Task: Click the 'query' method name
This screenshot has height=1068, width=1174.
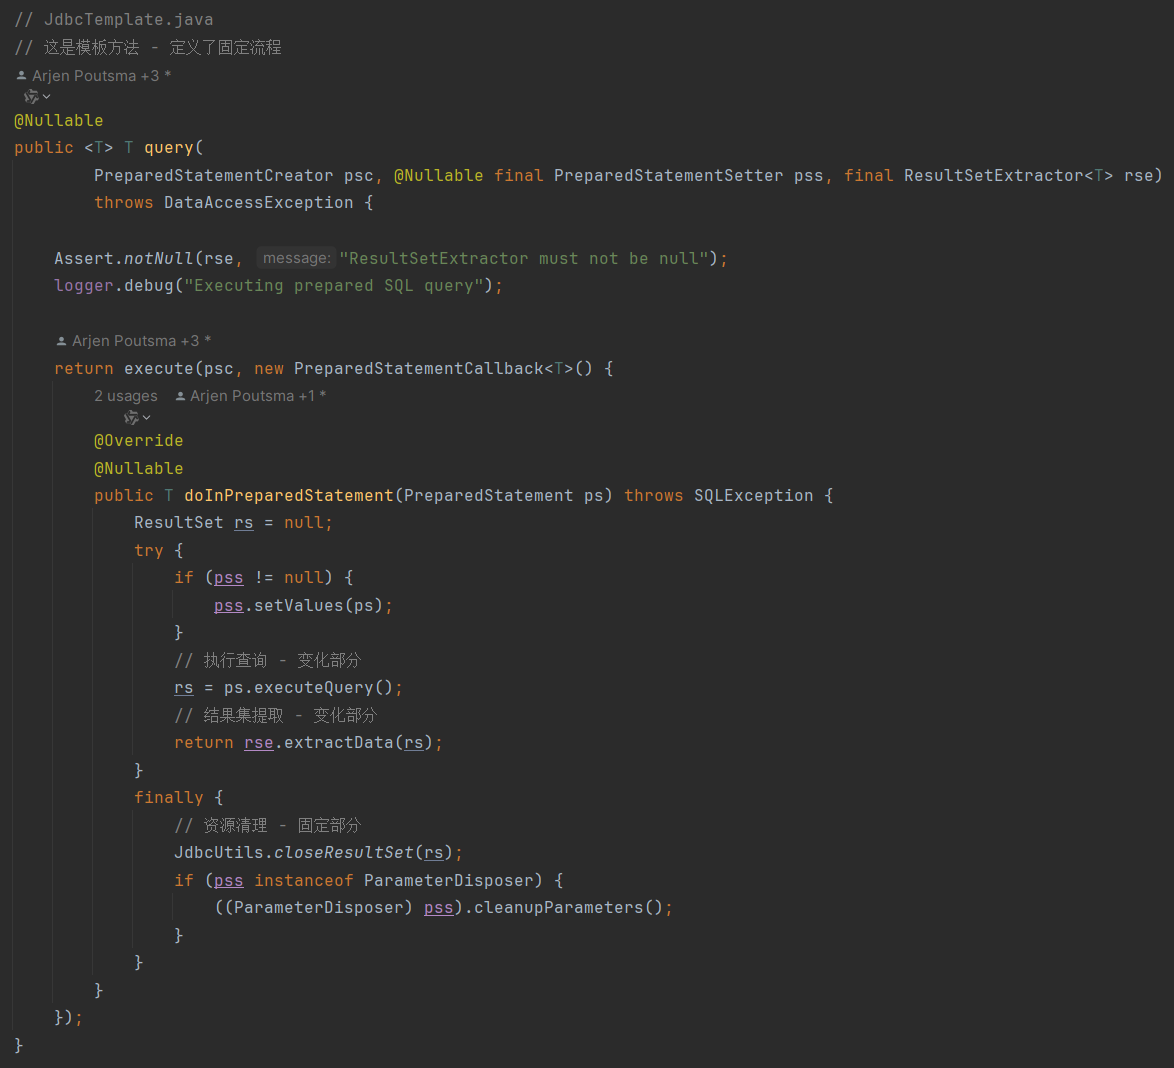Action: (168, 148)
